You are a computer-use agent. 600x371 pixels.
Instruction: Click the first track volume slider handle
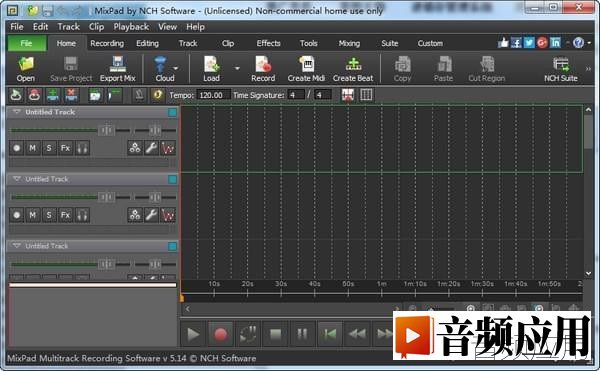(x=106, y=130)
